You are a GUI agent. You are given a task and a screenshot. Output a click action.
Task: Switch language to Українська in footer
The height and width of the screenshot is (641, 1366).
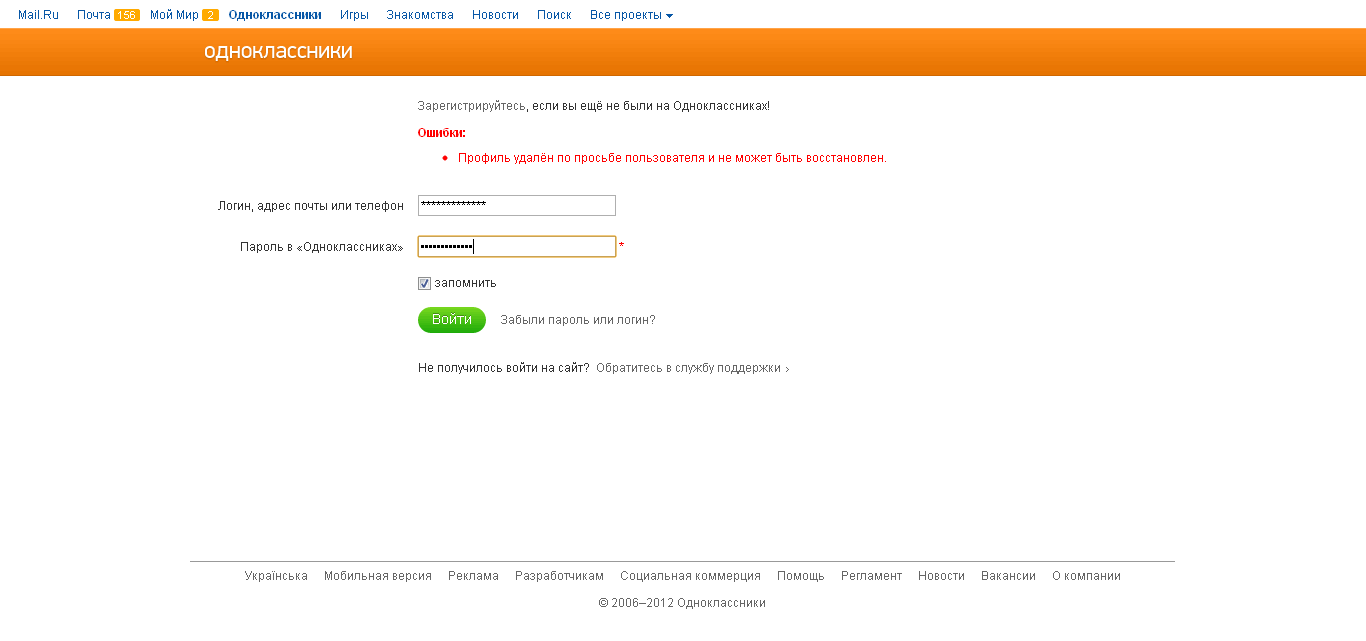276,576
